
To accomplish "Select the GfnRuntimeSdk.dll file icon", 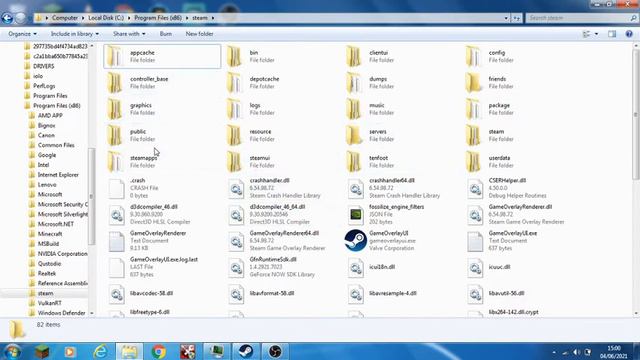I will point(236,267).
